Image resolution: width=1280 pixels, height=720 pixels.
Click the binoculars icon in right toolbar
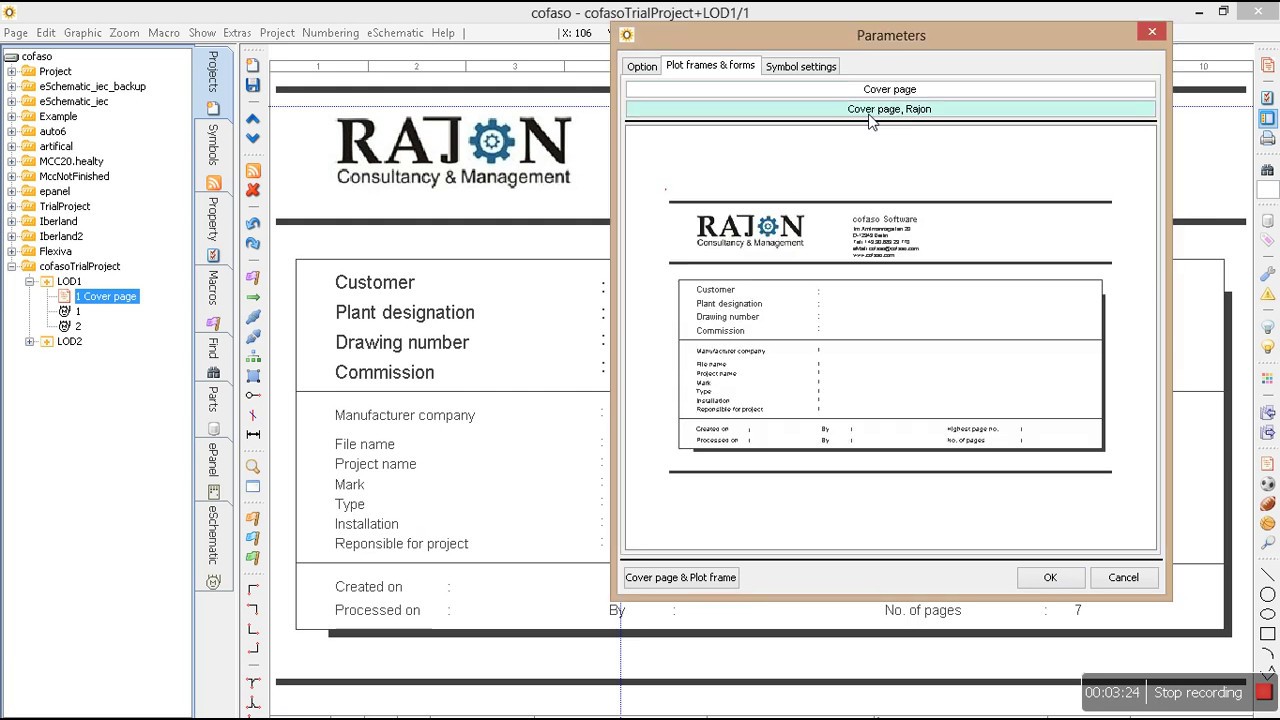tap(1268, 170)
